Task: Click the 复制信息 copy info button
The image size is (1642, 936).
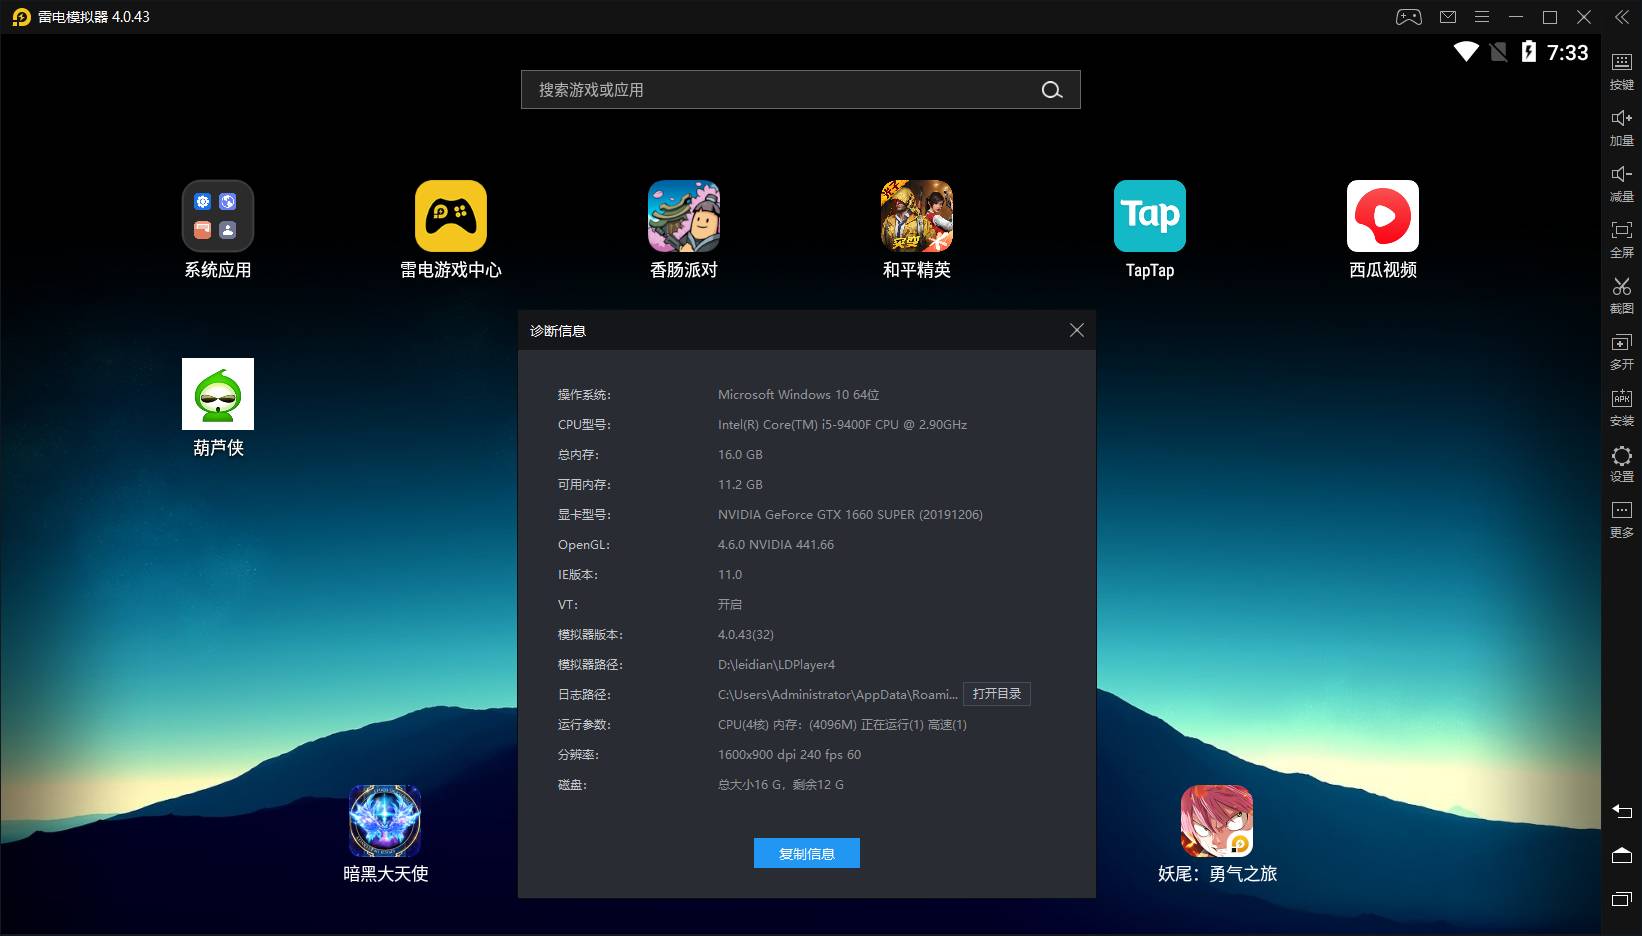Action: (x=806, y=853)
